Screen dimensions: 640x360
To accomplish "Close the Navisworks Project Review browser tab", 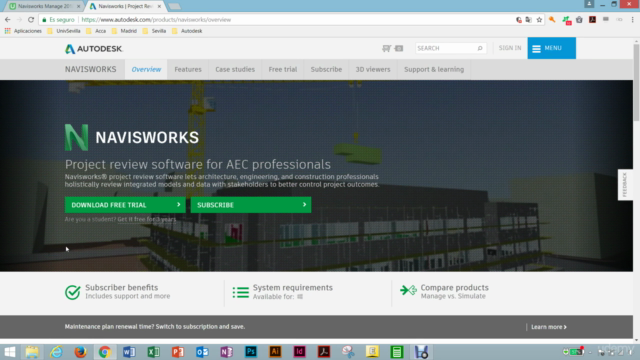I will pyautogui.click(x=159, y=6).
